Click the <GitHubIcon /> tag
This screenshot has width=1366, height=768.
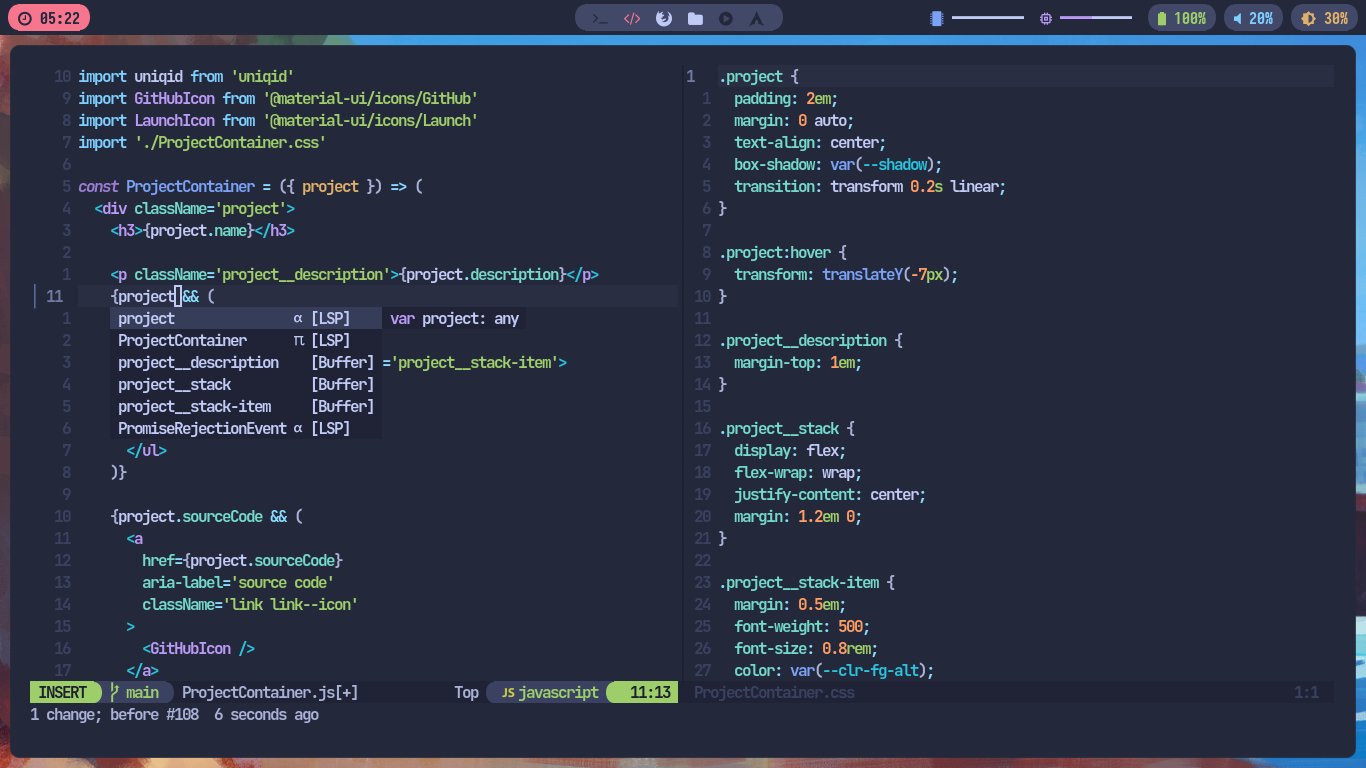198,648
